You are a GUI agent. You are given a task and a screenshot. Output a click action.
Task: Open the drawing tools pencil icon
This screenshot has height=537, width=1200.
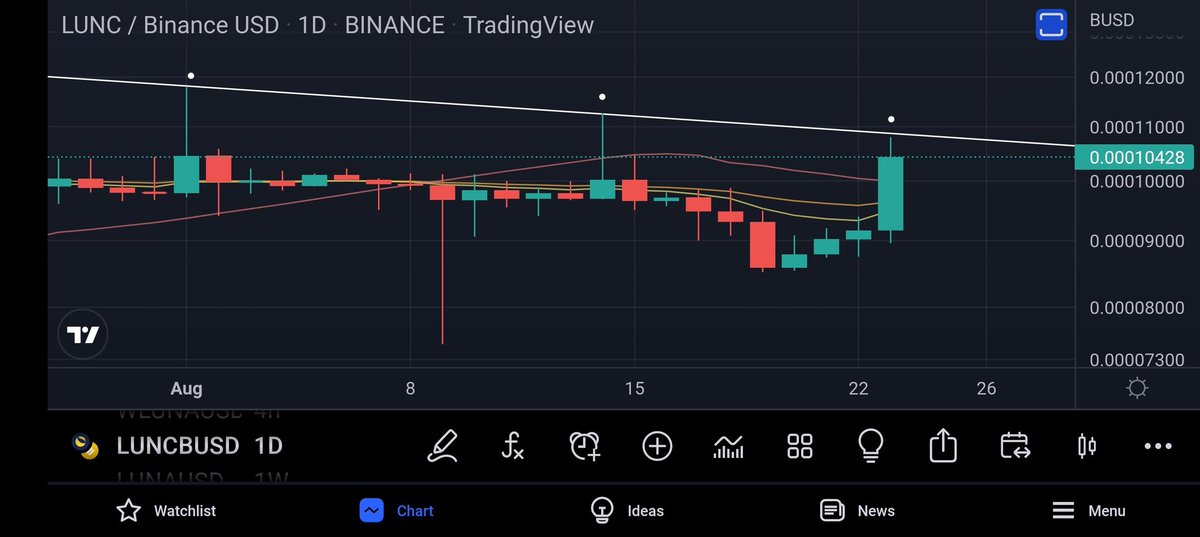click(x=442, y=446)
